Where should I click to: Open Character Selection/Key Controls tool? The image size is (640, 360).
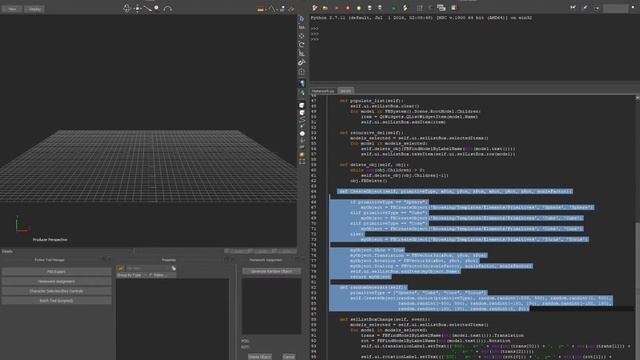pyautogui.click(x=56, y=291)
